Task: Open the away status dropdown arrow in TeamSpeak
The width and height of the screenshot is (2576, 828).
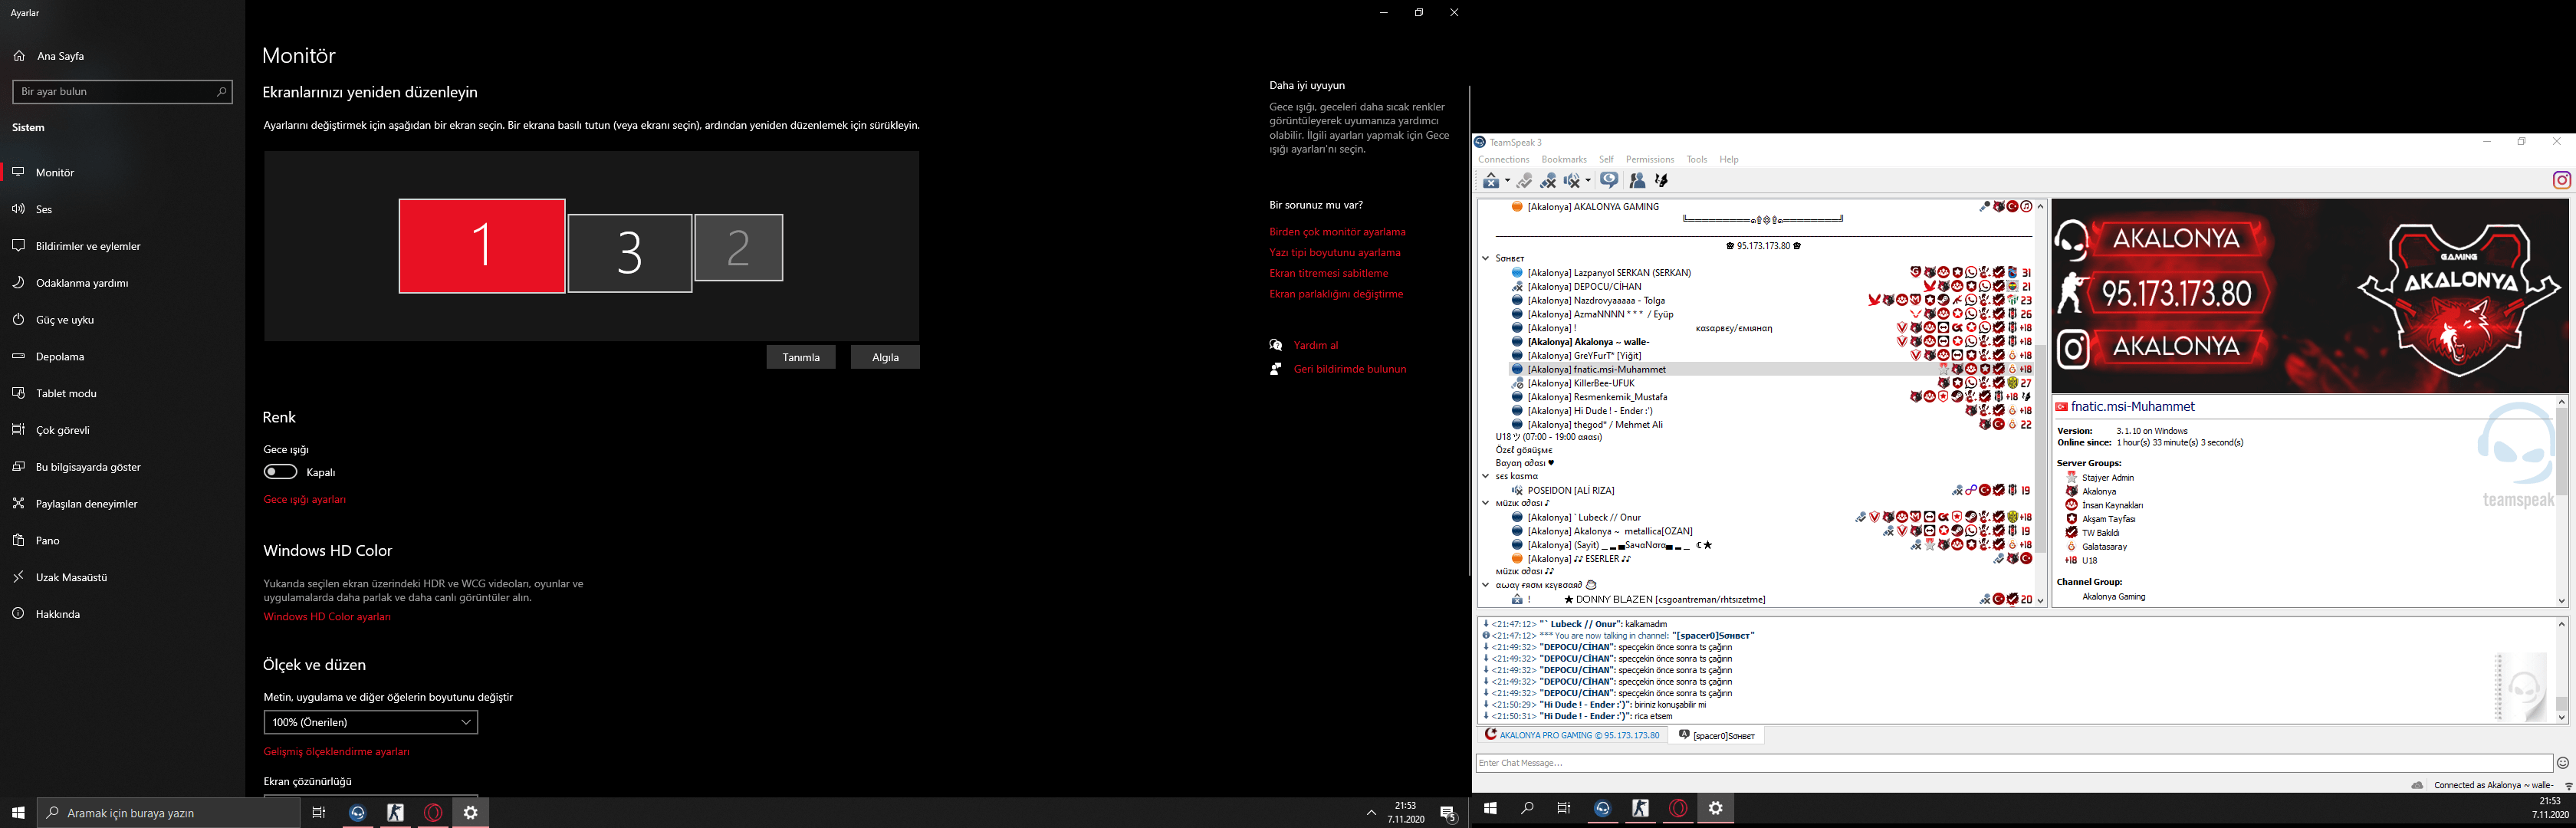Action: click(1508, 181)
